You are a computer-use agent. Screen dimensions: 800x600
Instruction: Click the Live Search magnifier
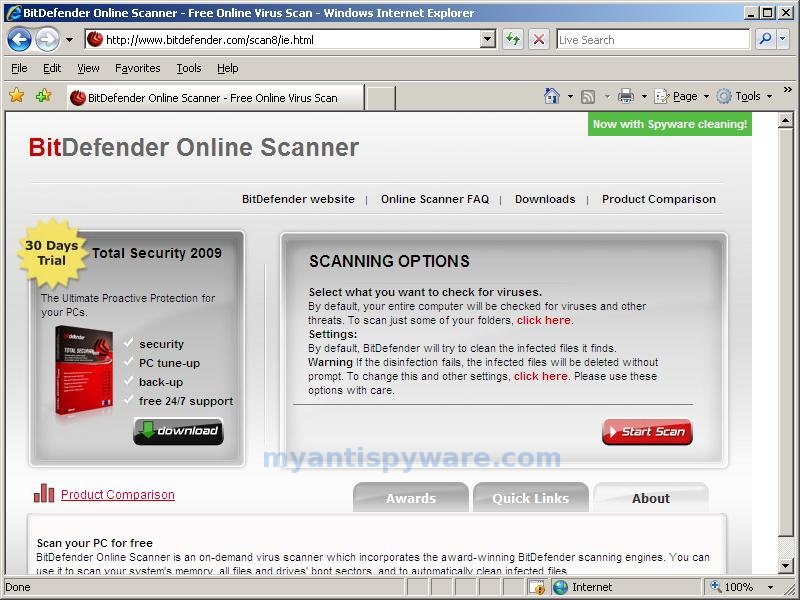[x=768, y=39]
